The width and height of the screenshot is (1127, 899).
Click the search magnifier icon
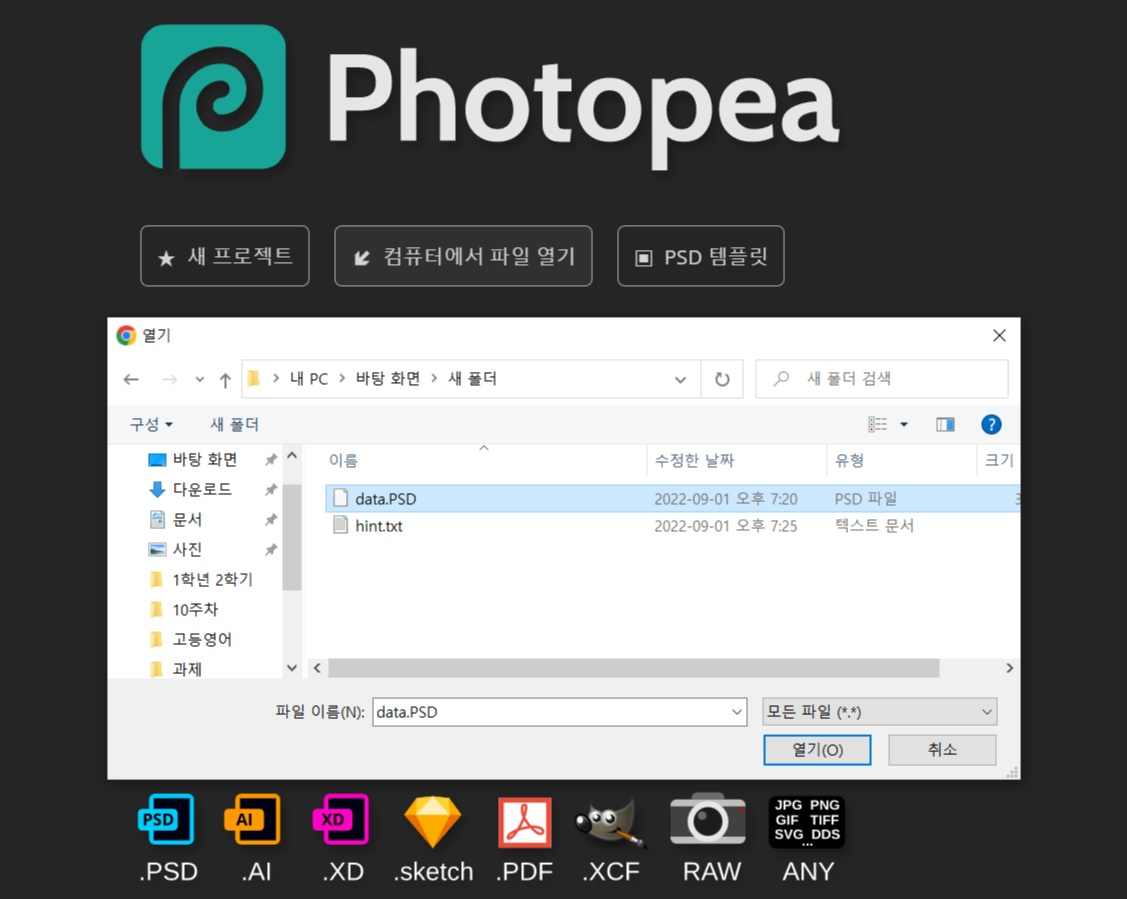tap(781, 379)
